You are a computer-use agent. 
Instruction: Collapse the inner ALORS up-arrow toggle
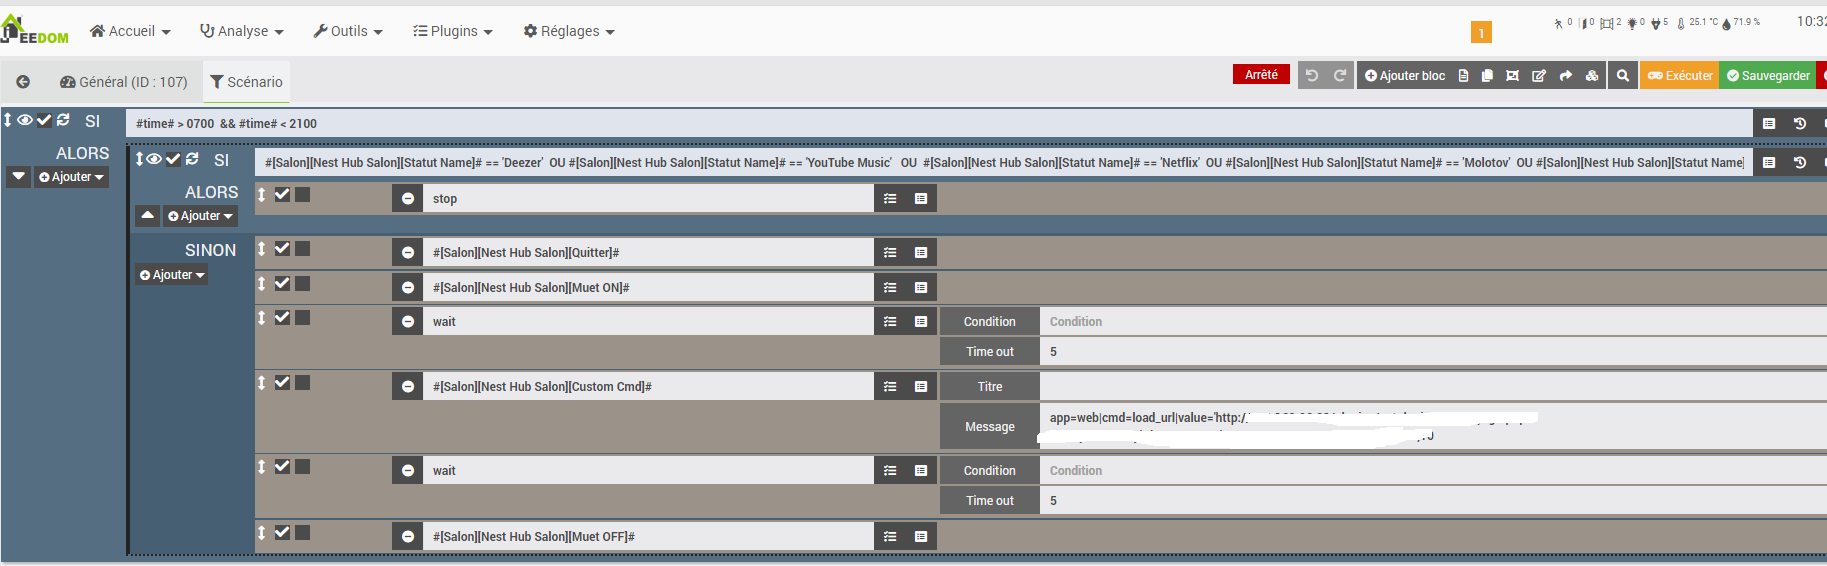[x=148, y=216]
